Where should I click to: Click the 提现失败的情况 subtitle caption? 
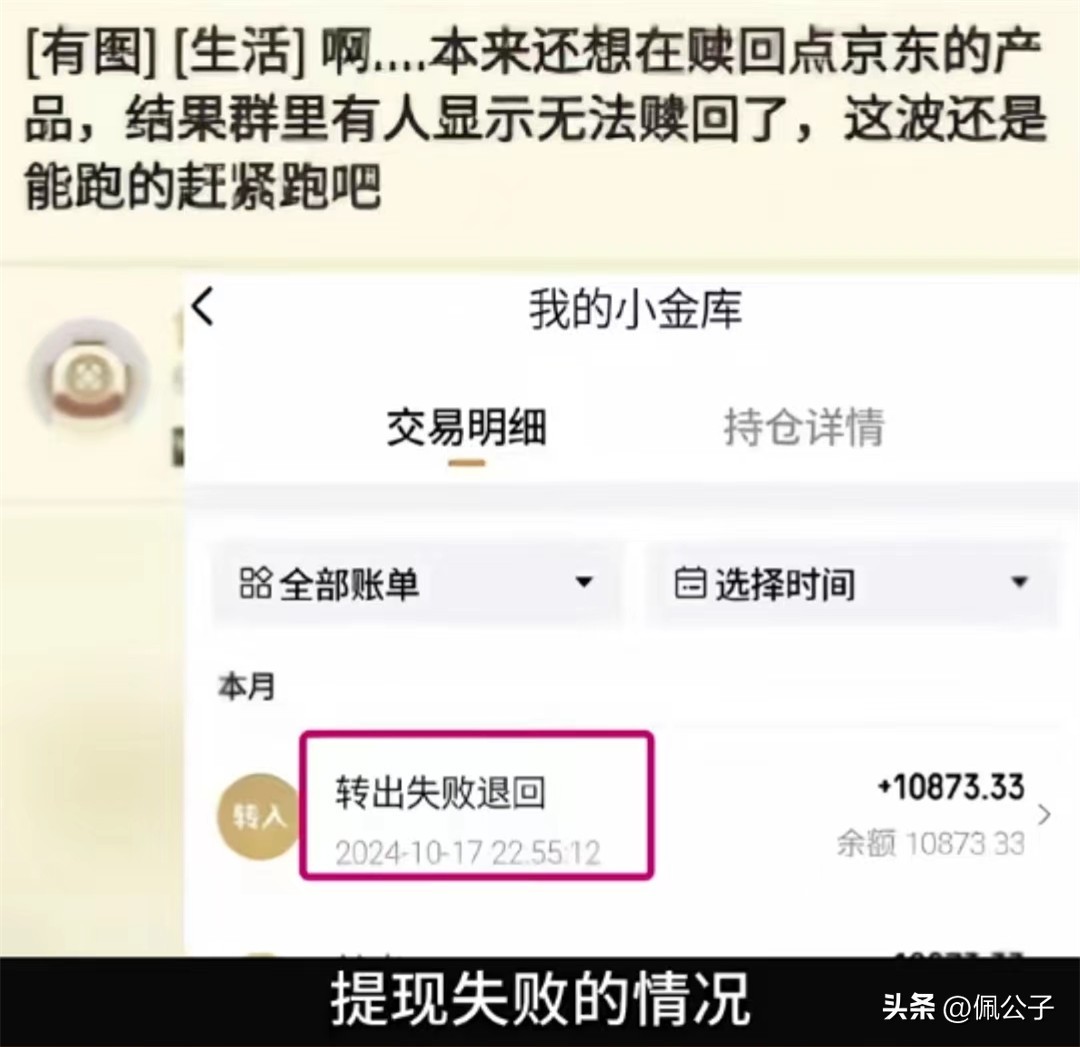(539, 999)
